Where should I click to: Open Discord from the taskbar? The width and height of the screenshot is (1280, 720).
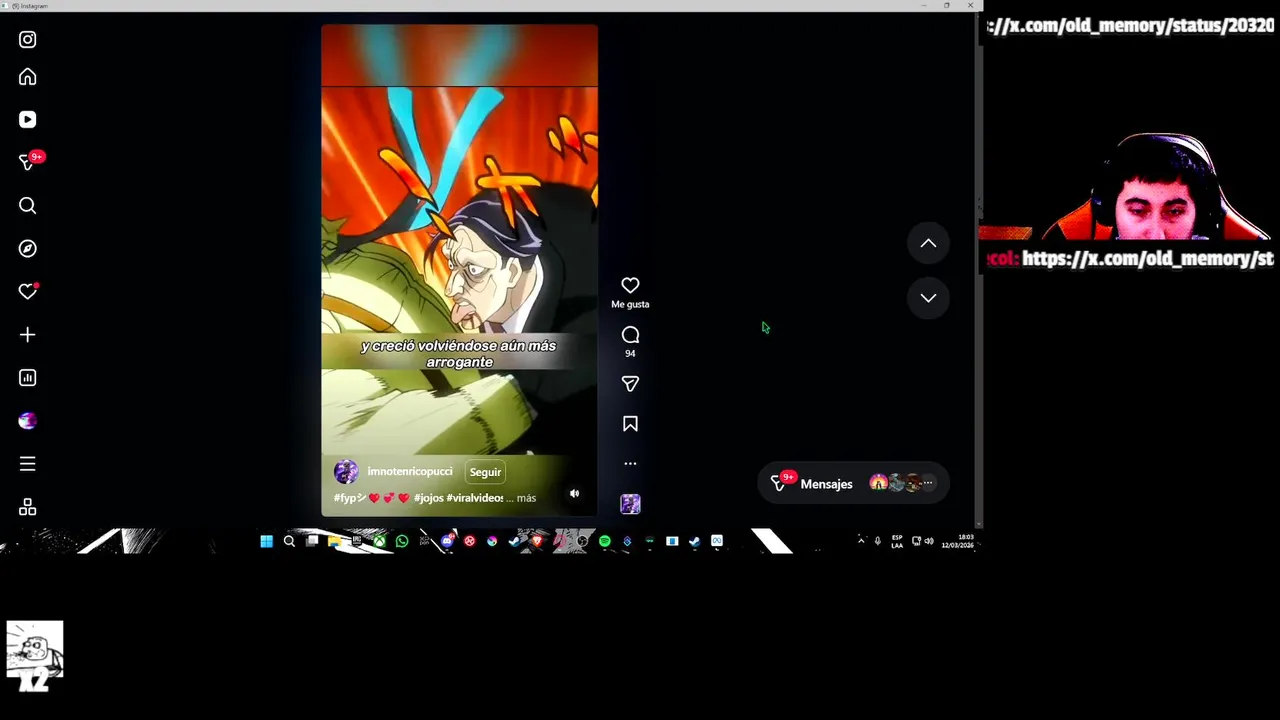[447, 541]
